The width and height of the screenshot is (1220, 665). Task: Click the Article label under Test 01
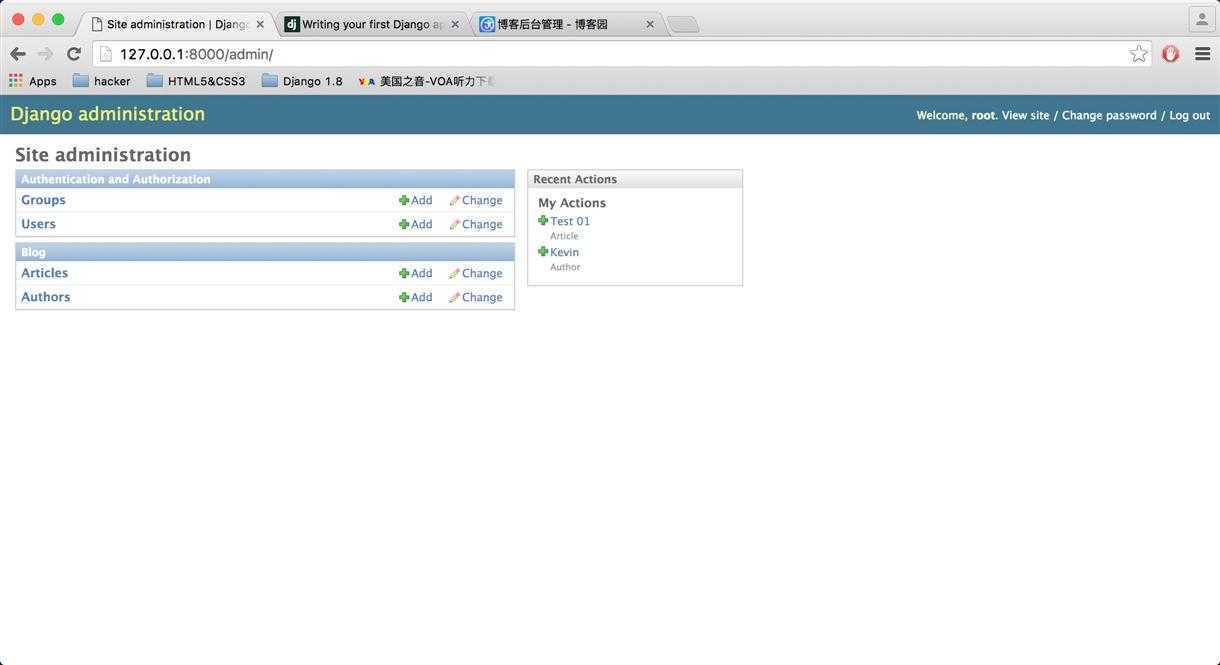point(564,236)
